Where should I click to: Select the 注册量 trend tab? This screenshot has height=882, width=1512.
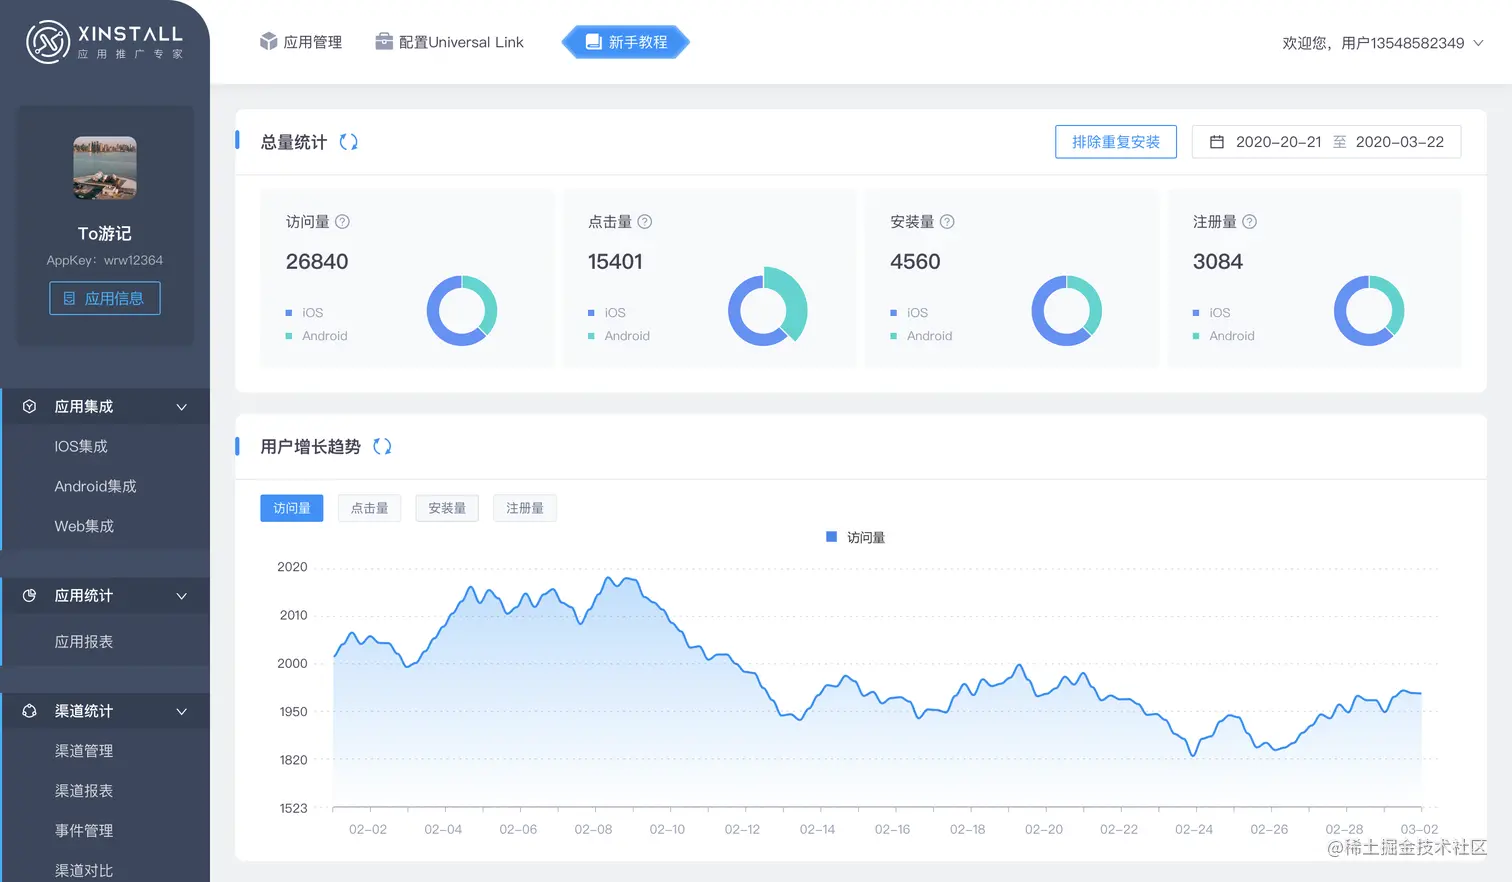(x=525, y=508)
